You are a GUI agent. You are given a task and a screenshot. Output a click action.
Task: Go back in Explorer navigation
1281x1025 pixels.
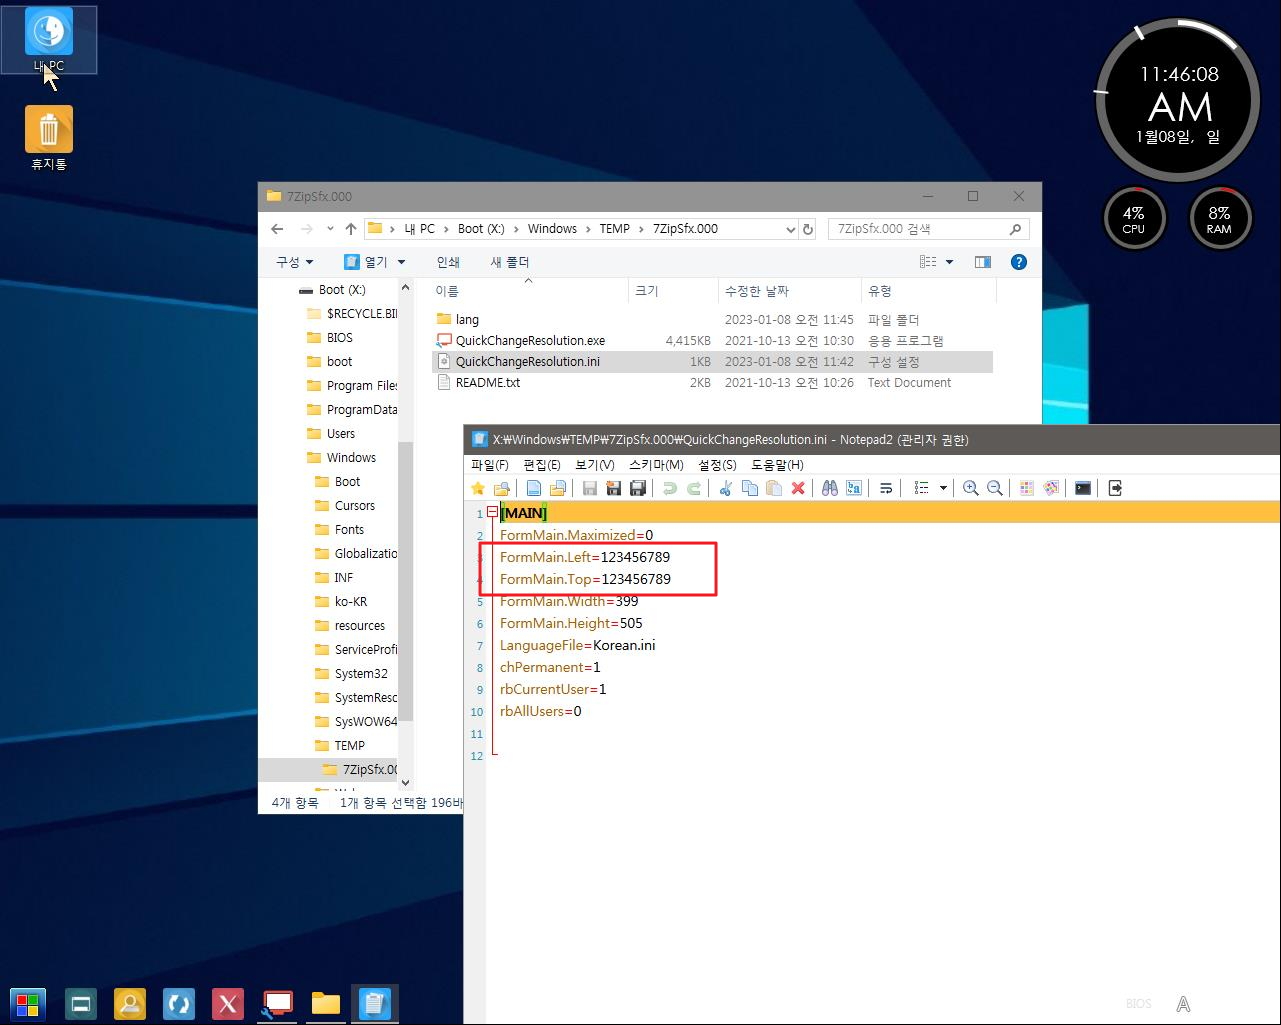point(277,229)
